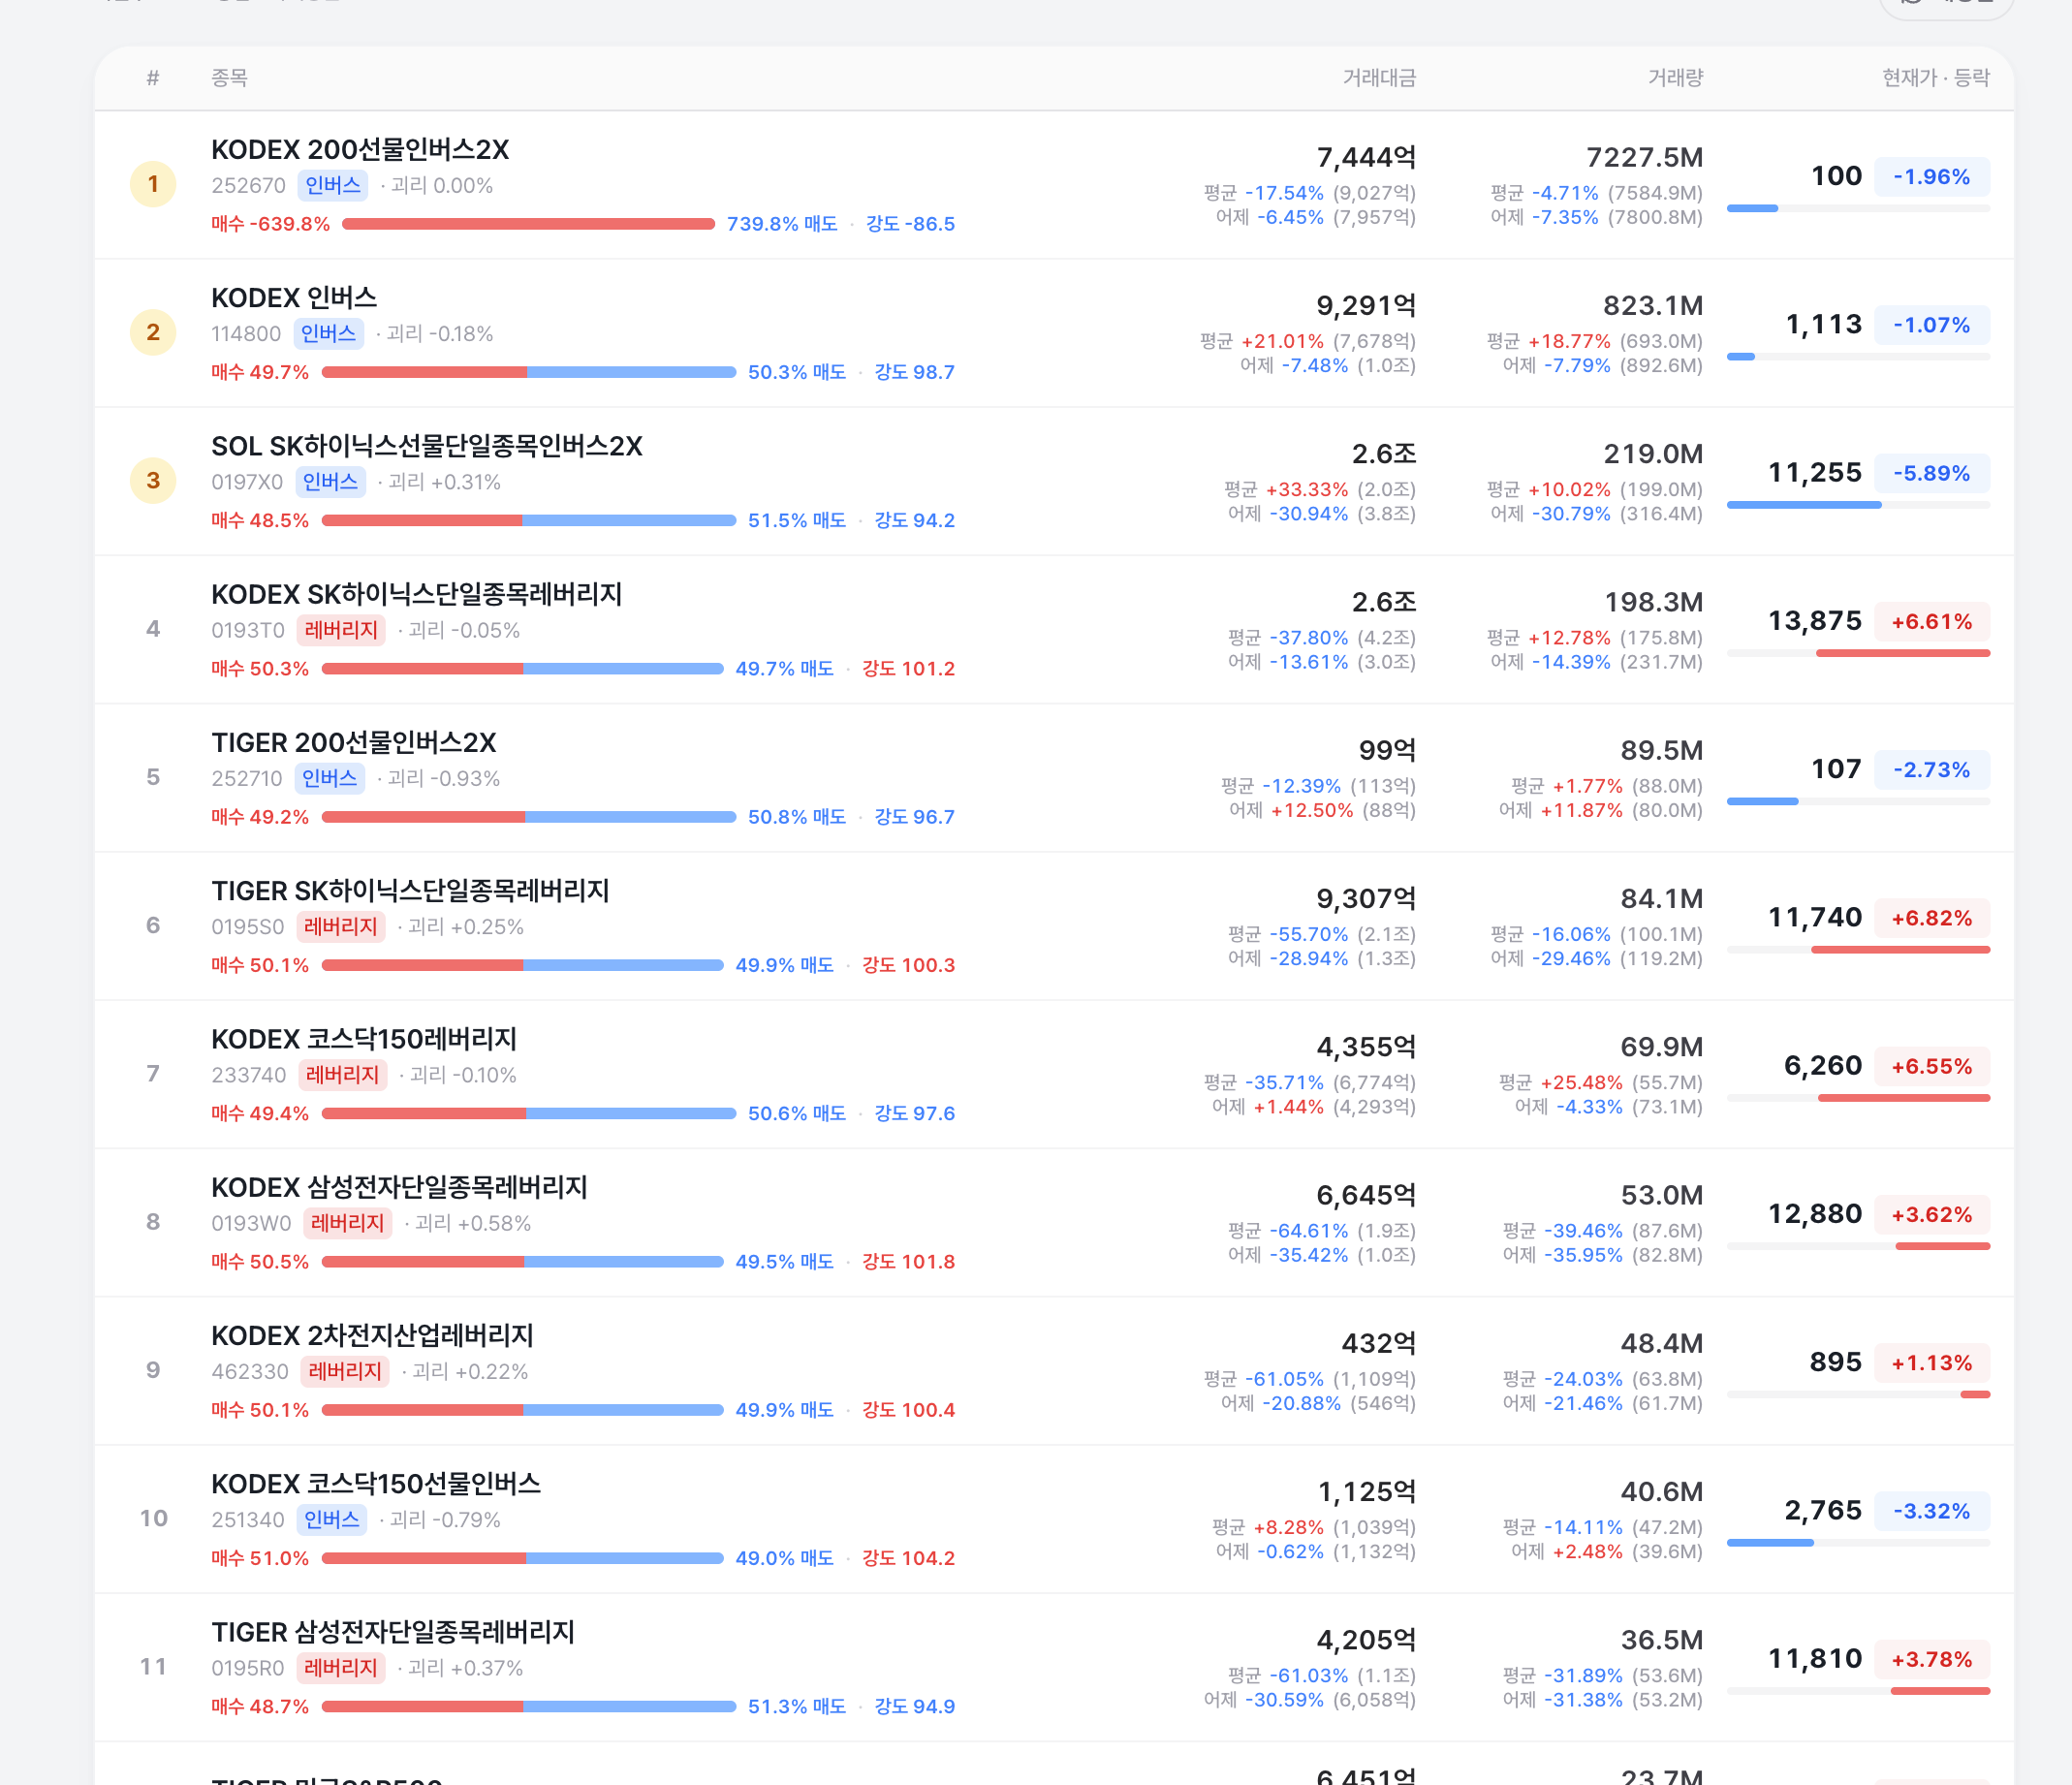This screenshot has width=2072, height=1785.
Task: Open TIGER SK하이닉스단일종목레버리지 stock name
Action: point(410,890)
